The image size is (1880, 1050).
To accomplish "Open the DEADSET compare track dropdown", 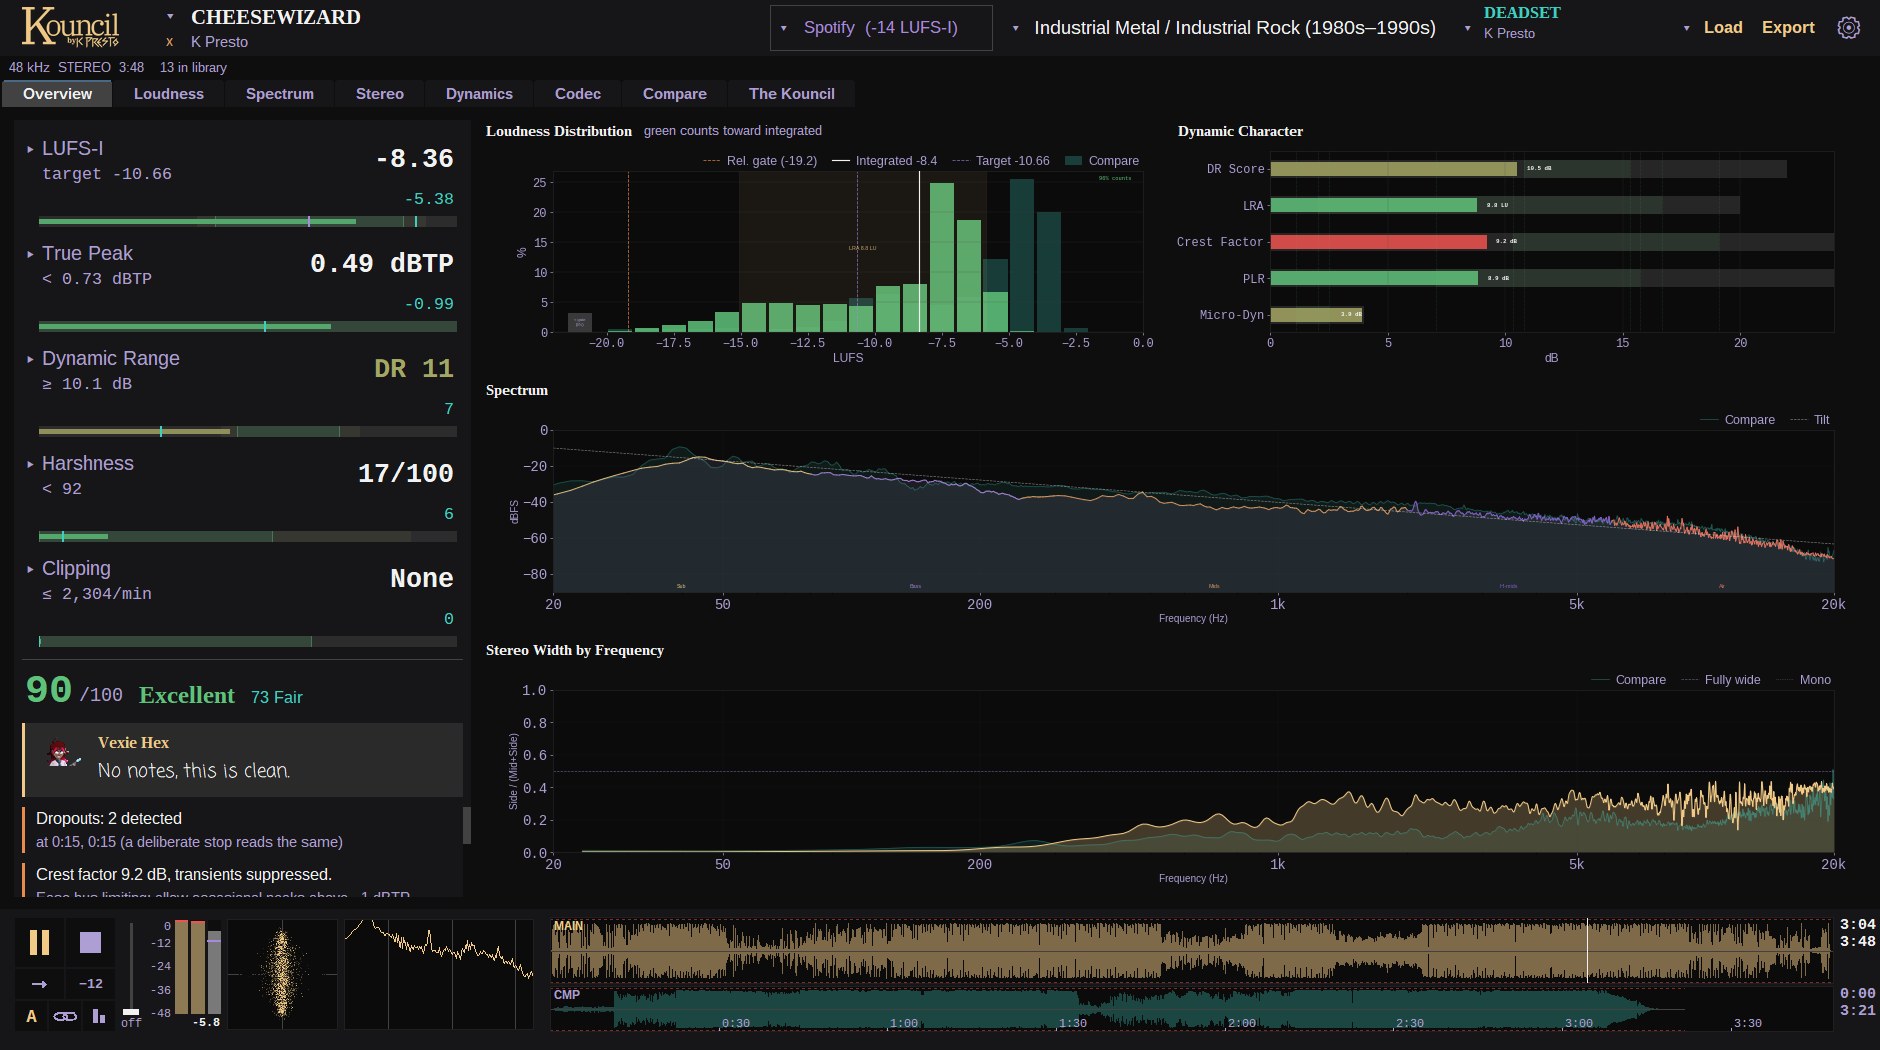I will 1467,28.
